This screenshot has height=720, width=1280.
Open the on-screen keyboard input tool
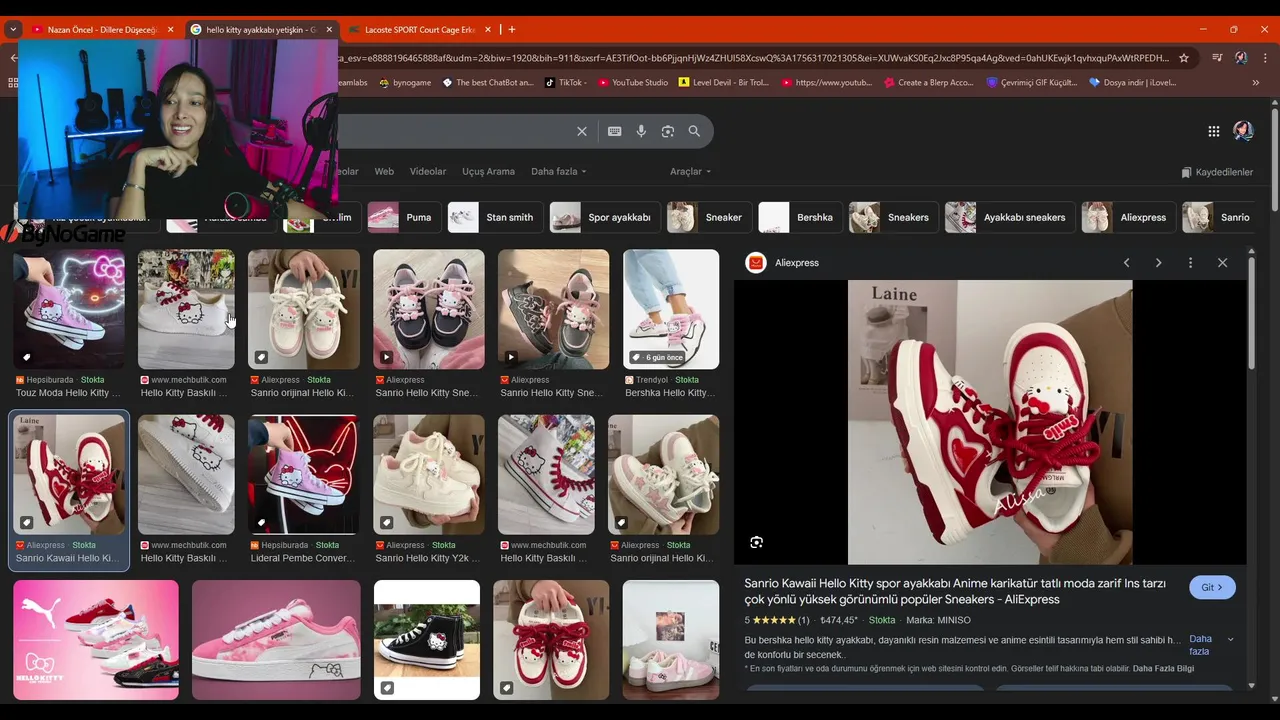pyautogui.click(x=614, y=131)
